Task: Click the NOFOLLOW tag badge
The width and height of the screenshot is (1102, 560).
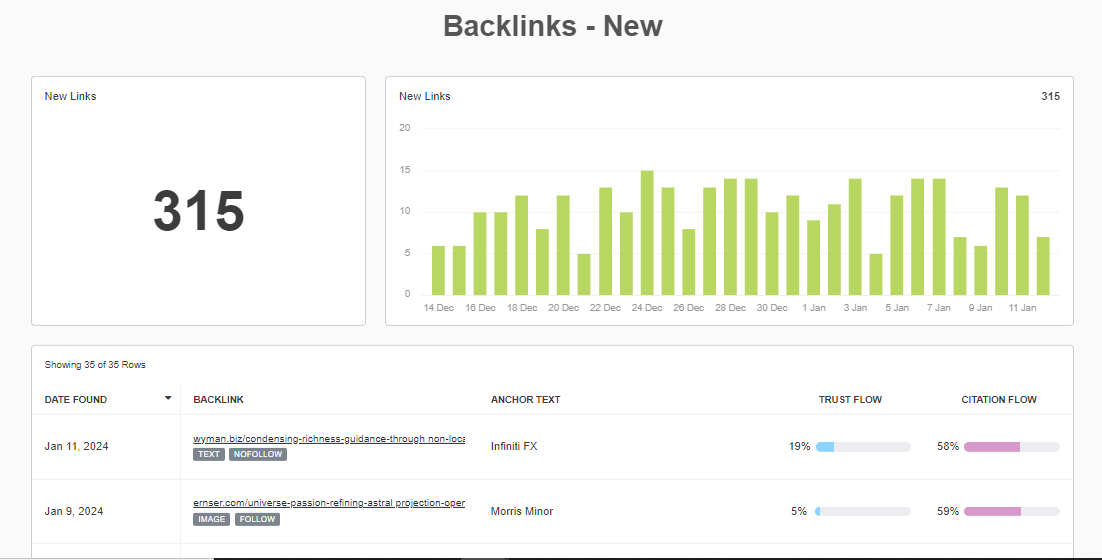Action: pyautogui.click(x=258, y=454)
